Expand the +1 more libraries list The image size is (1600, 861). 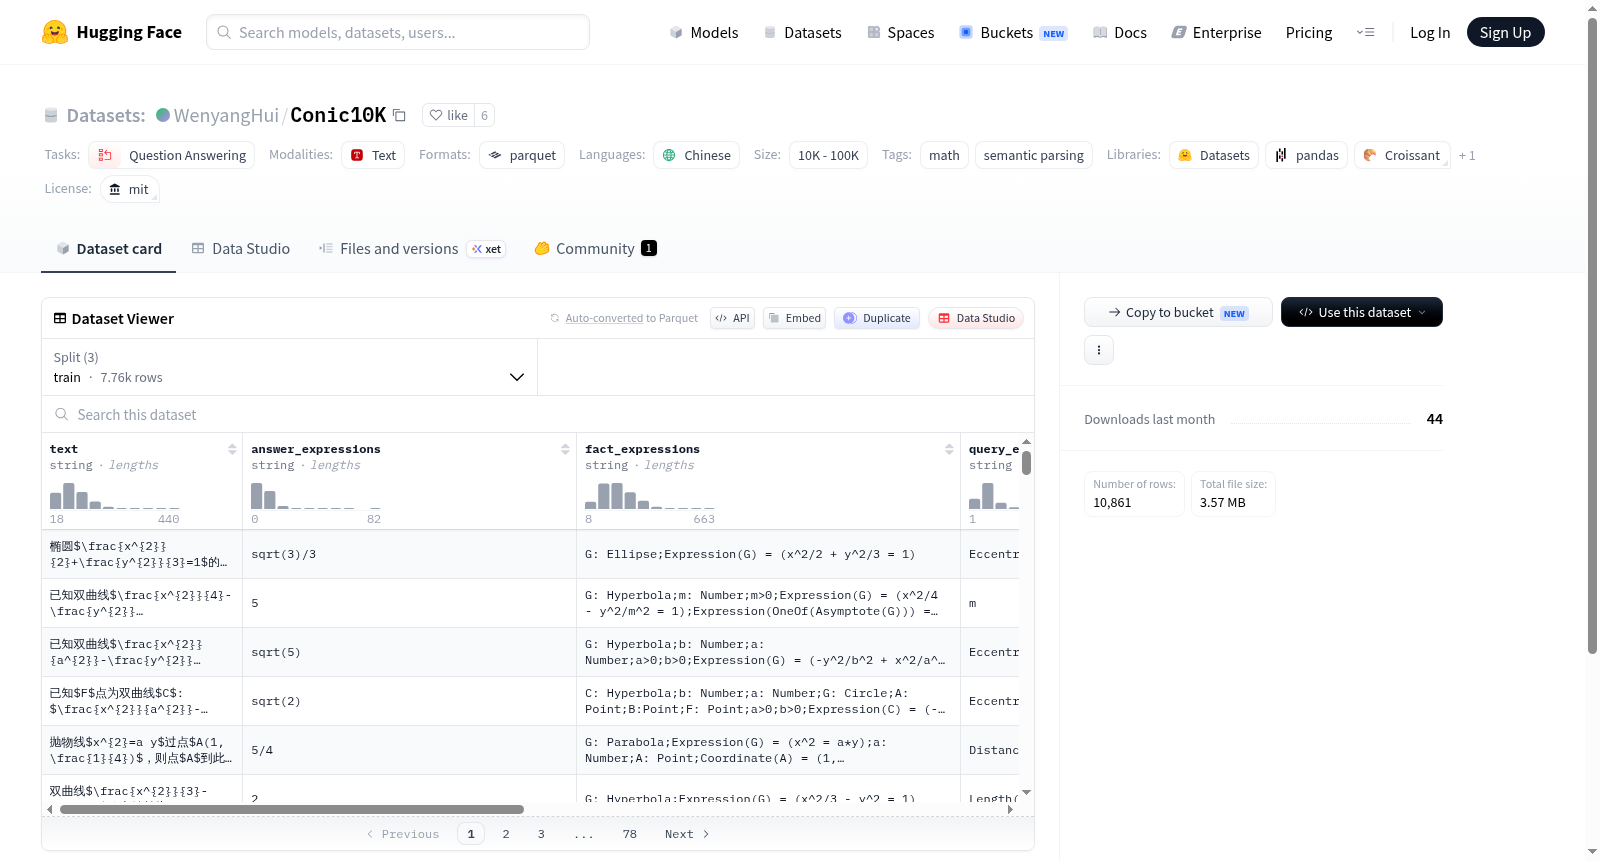tap(1467, 155)
